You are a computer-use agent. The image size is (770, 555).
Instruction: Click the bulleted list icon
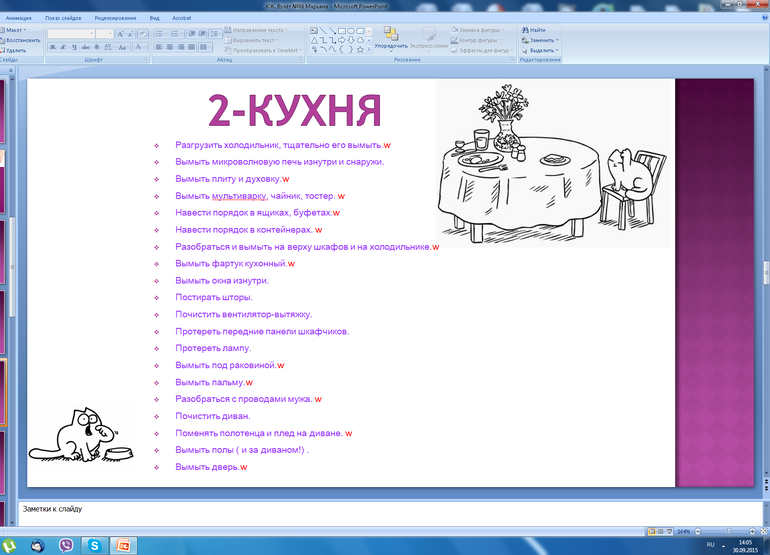[x=160, y=33]
